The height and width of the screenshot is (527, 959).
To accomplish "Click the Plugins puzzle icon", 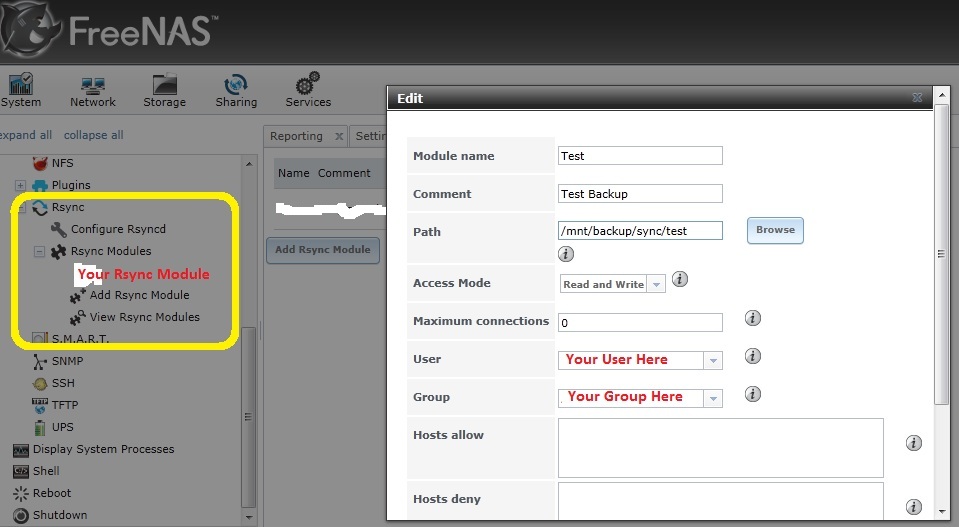I will point(40,185).
